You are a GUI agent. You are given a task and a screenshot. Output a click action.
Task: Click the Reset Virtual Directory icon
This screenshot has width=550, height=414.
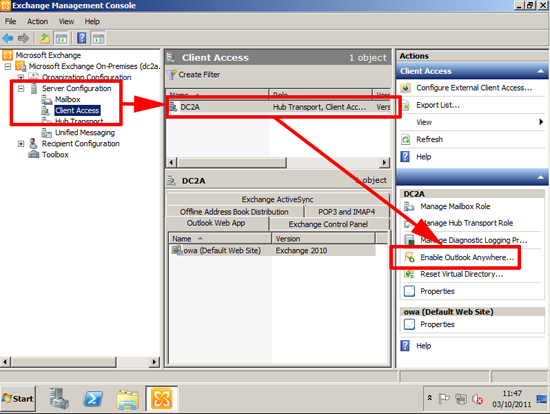(409, 274)
